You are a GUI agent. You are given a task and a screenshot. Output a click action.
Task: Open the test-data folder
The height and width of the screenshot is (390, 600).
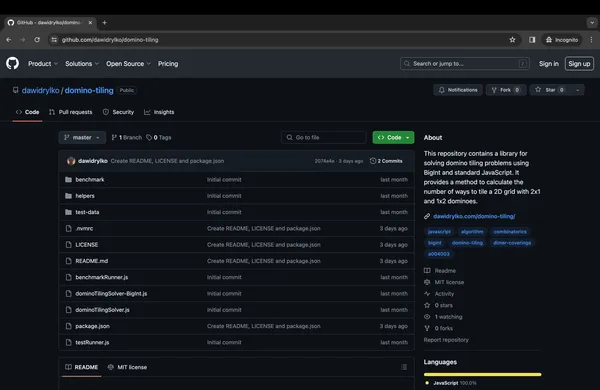pyautogui.click(x=87, y=212)
